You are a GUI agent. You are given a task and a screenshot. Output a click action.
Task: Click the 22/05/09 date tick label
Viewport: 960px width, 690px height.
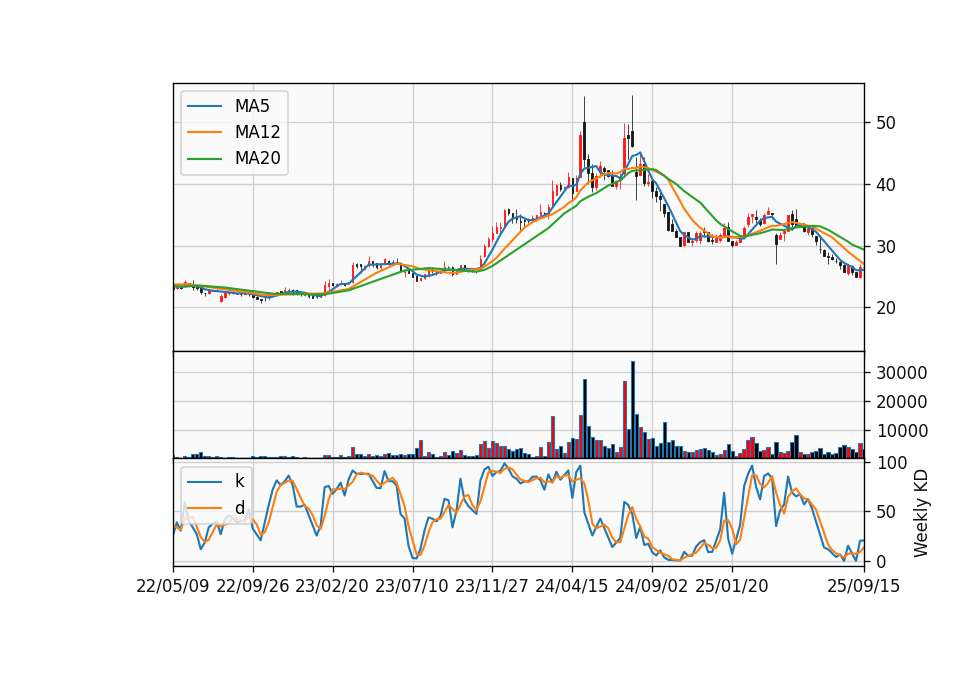(x=173, y=586)
